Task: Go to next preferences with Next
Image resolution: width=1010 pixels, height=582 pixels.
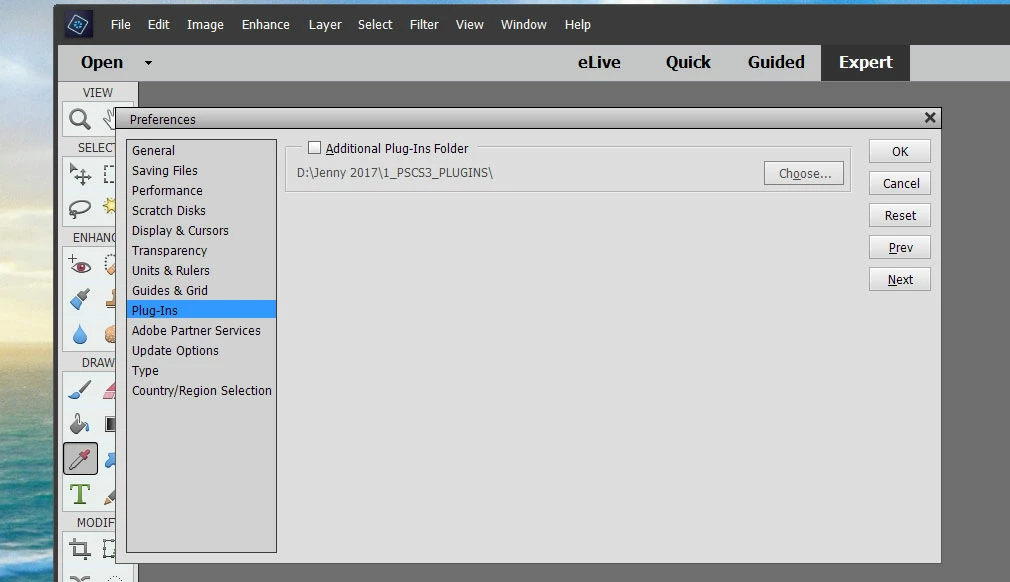Action: point(900,279)
